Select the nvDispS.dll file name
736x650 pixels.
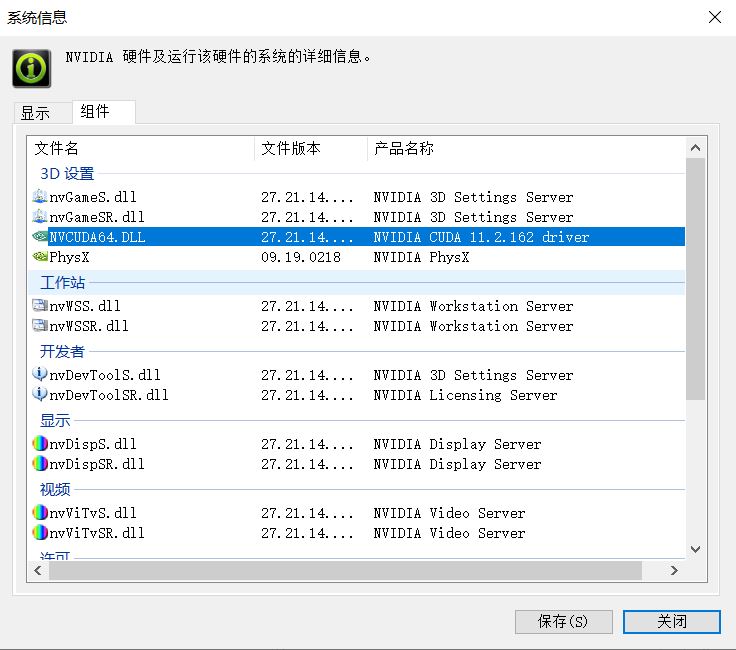pyautogui.click(x=93, y=444)
